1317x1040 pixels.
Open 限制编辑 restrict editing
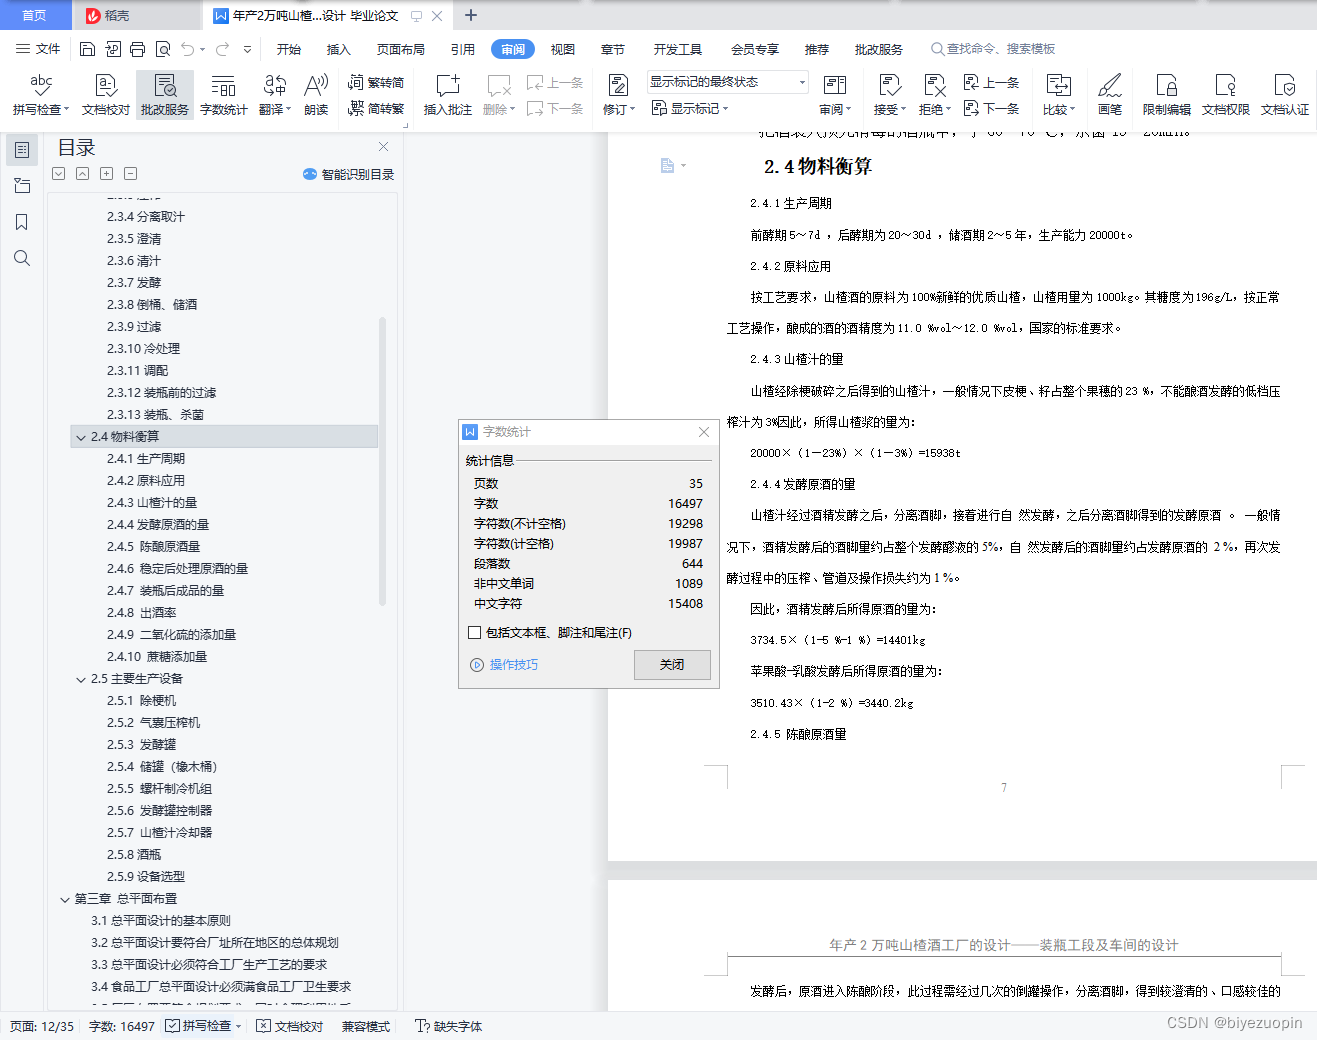1167,95
